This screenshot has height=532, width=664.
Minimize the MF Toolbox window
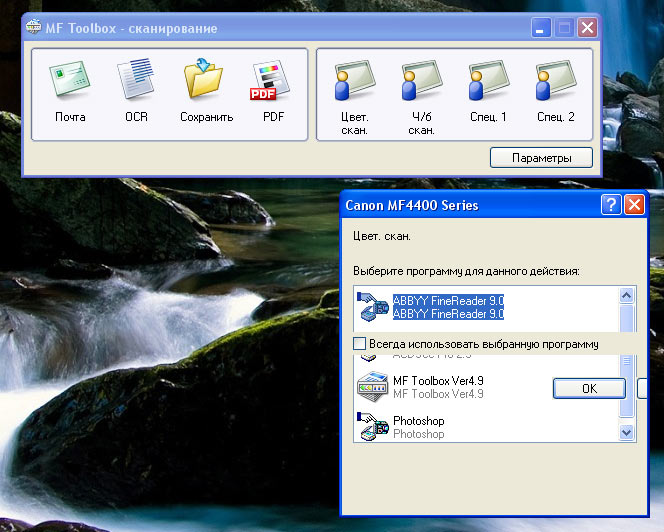point(541,28)
